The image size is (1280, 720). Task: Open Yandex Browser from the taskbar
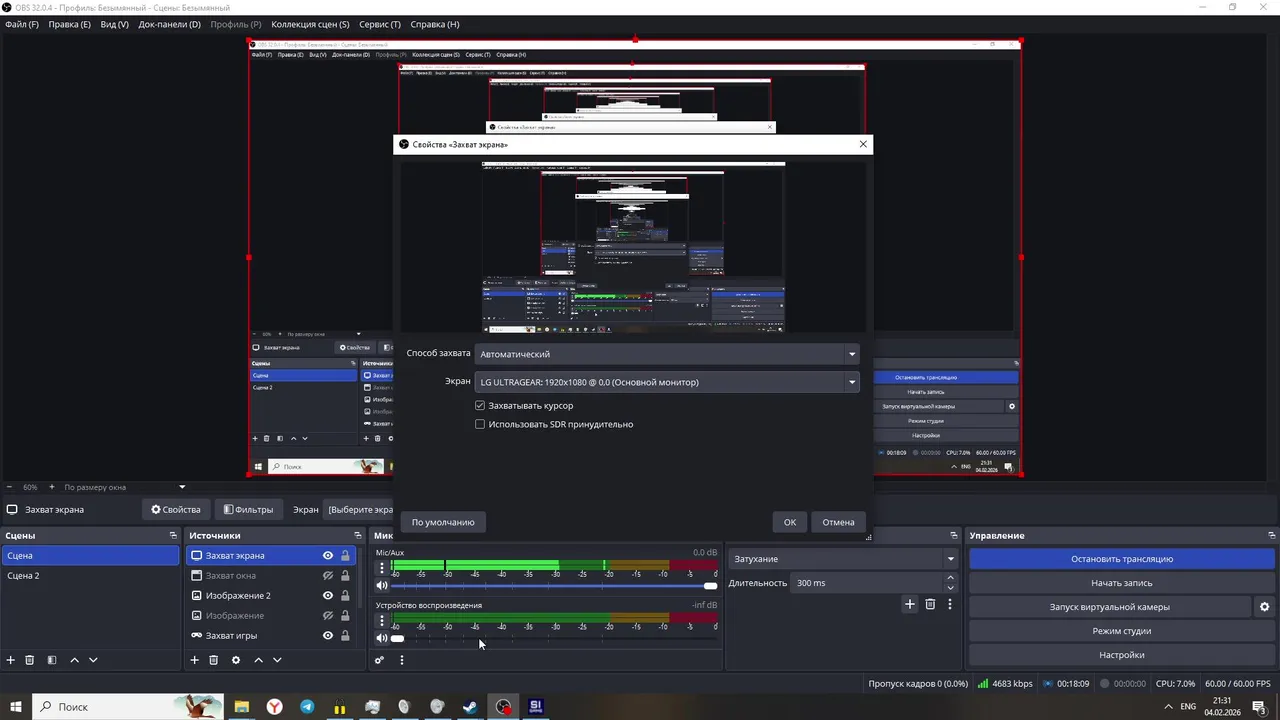pyautogui.click(x=274, y=707)
